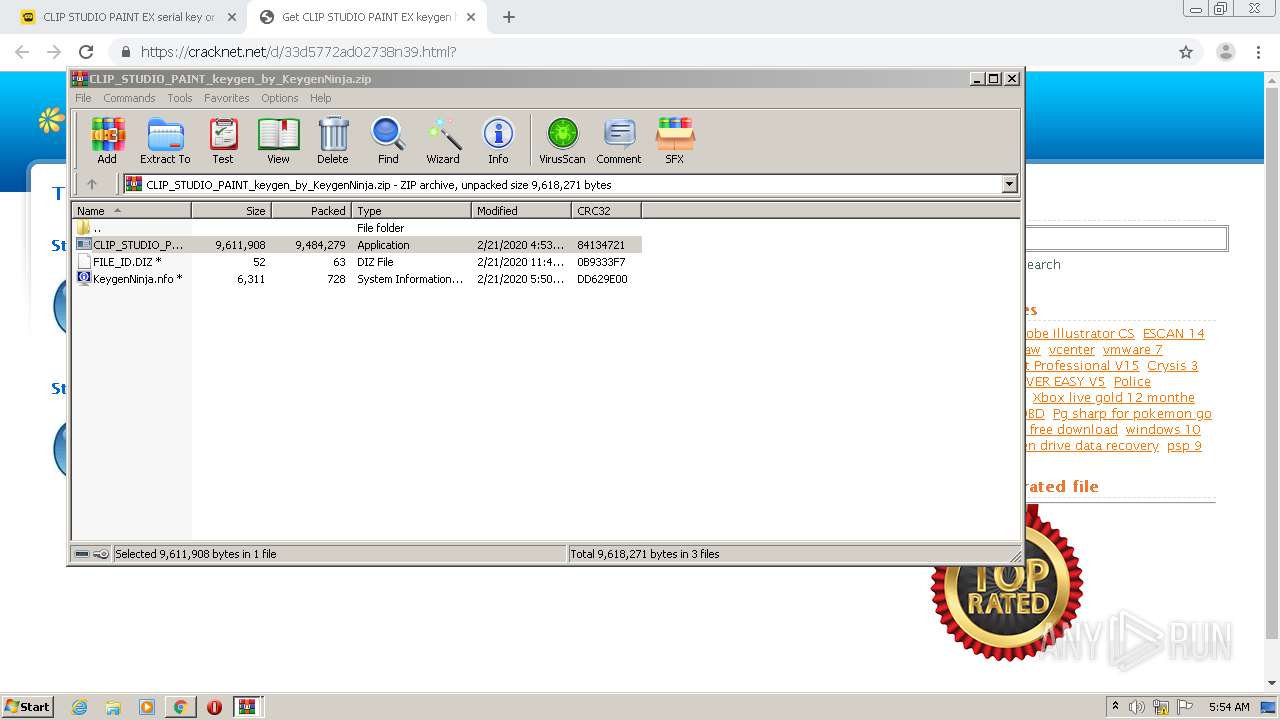Screen dimensions: 1280x720
Task: Click the vmware 7 link
Action: tap(1132, 350)
